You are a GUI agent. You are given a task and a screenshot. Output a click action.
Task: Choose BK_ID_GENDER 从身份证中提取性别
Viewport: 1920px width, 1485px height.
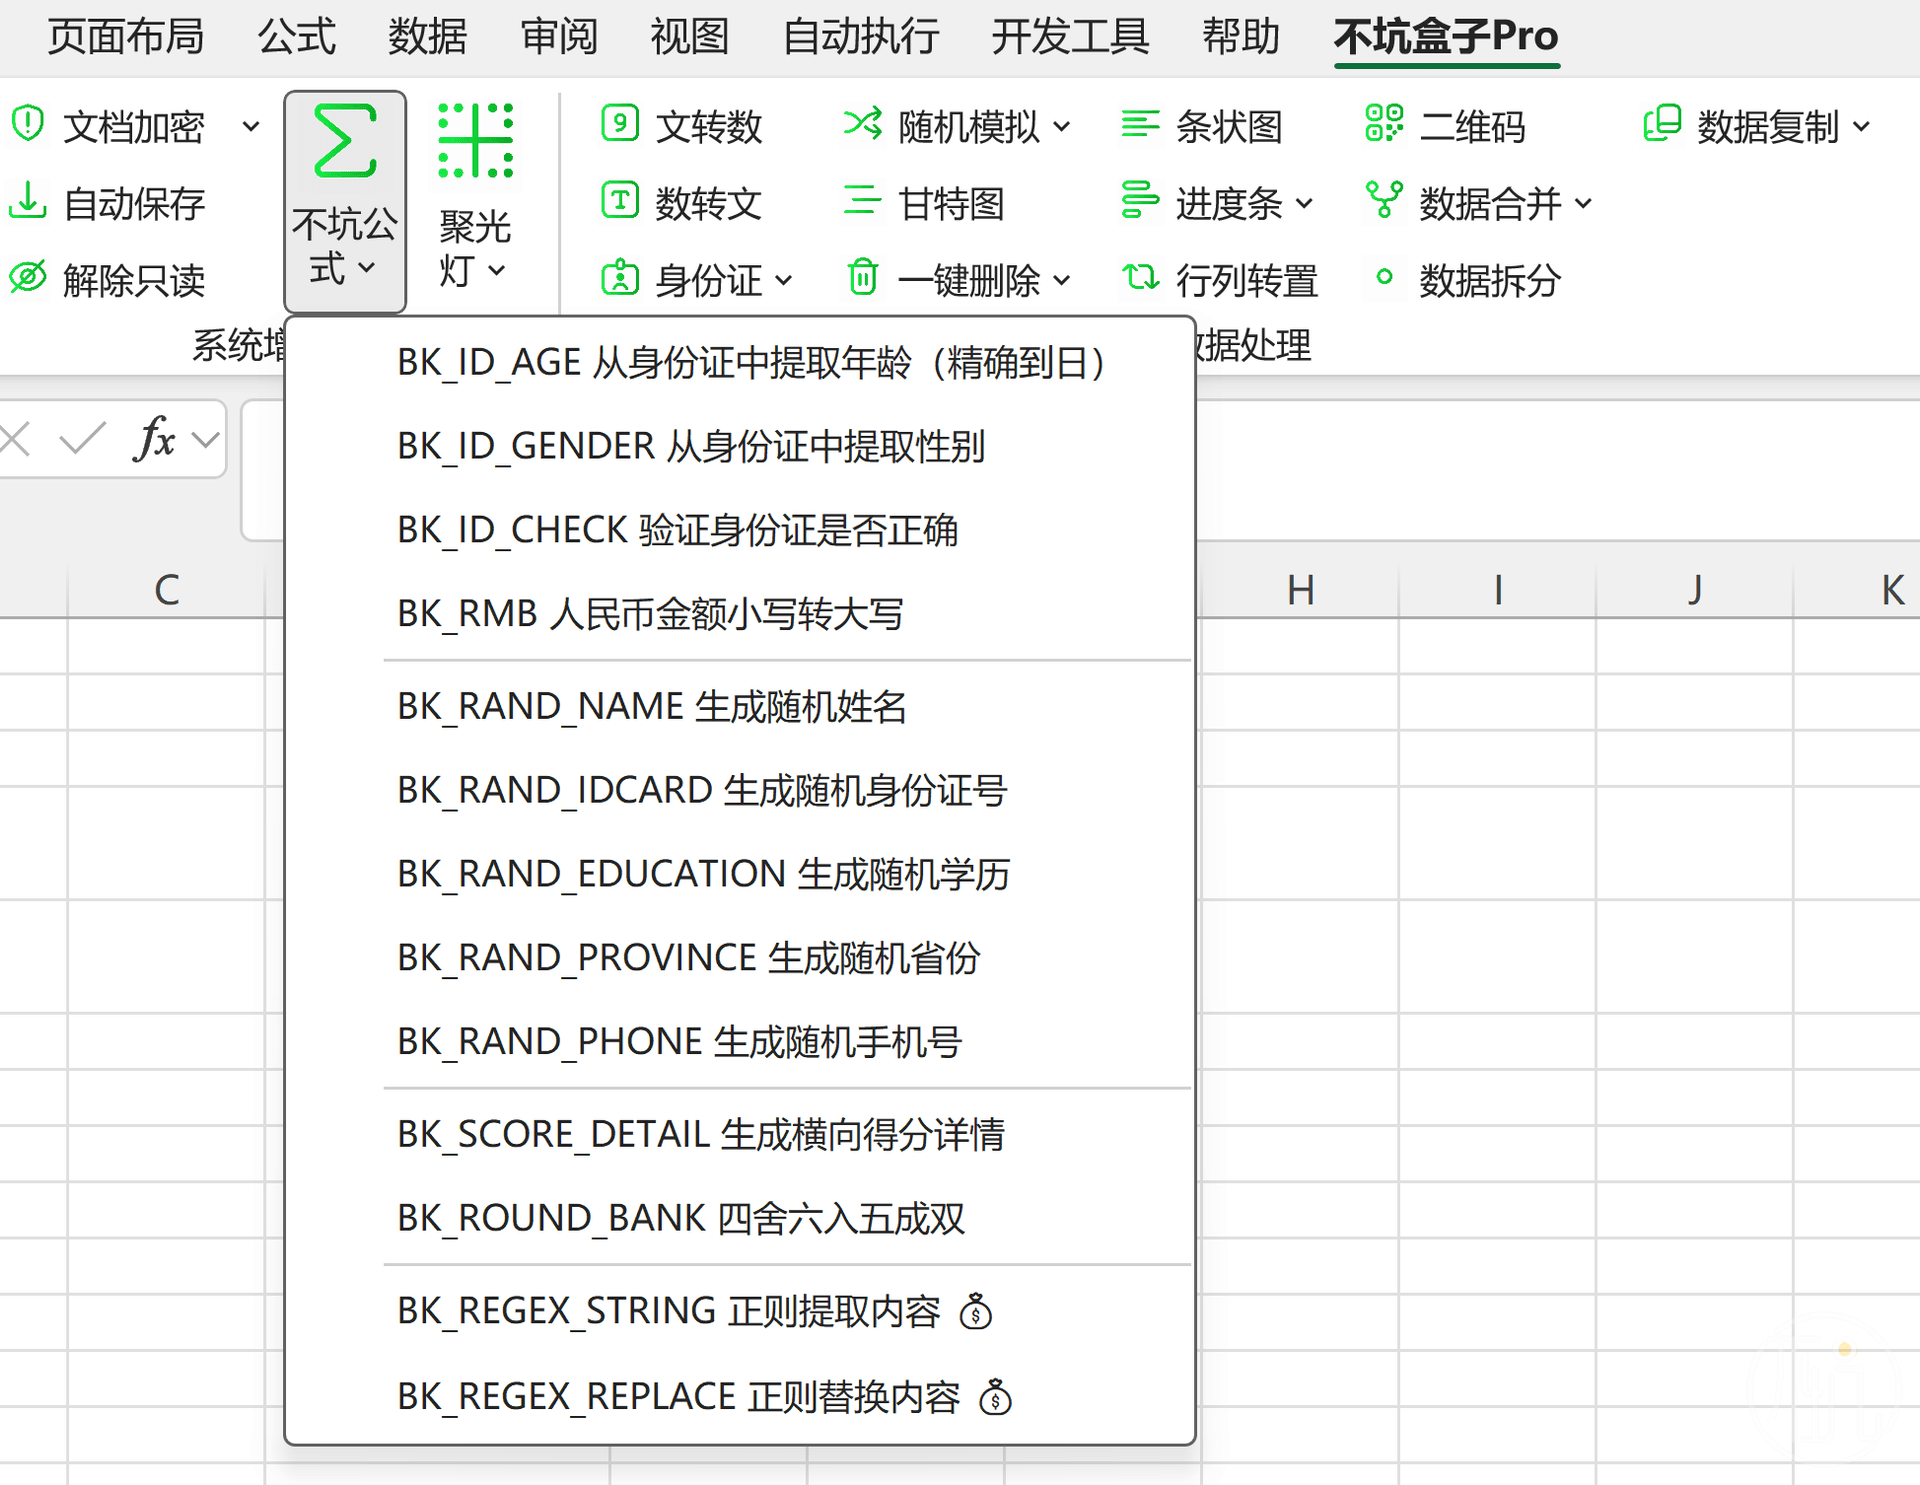740,446
